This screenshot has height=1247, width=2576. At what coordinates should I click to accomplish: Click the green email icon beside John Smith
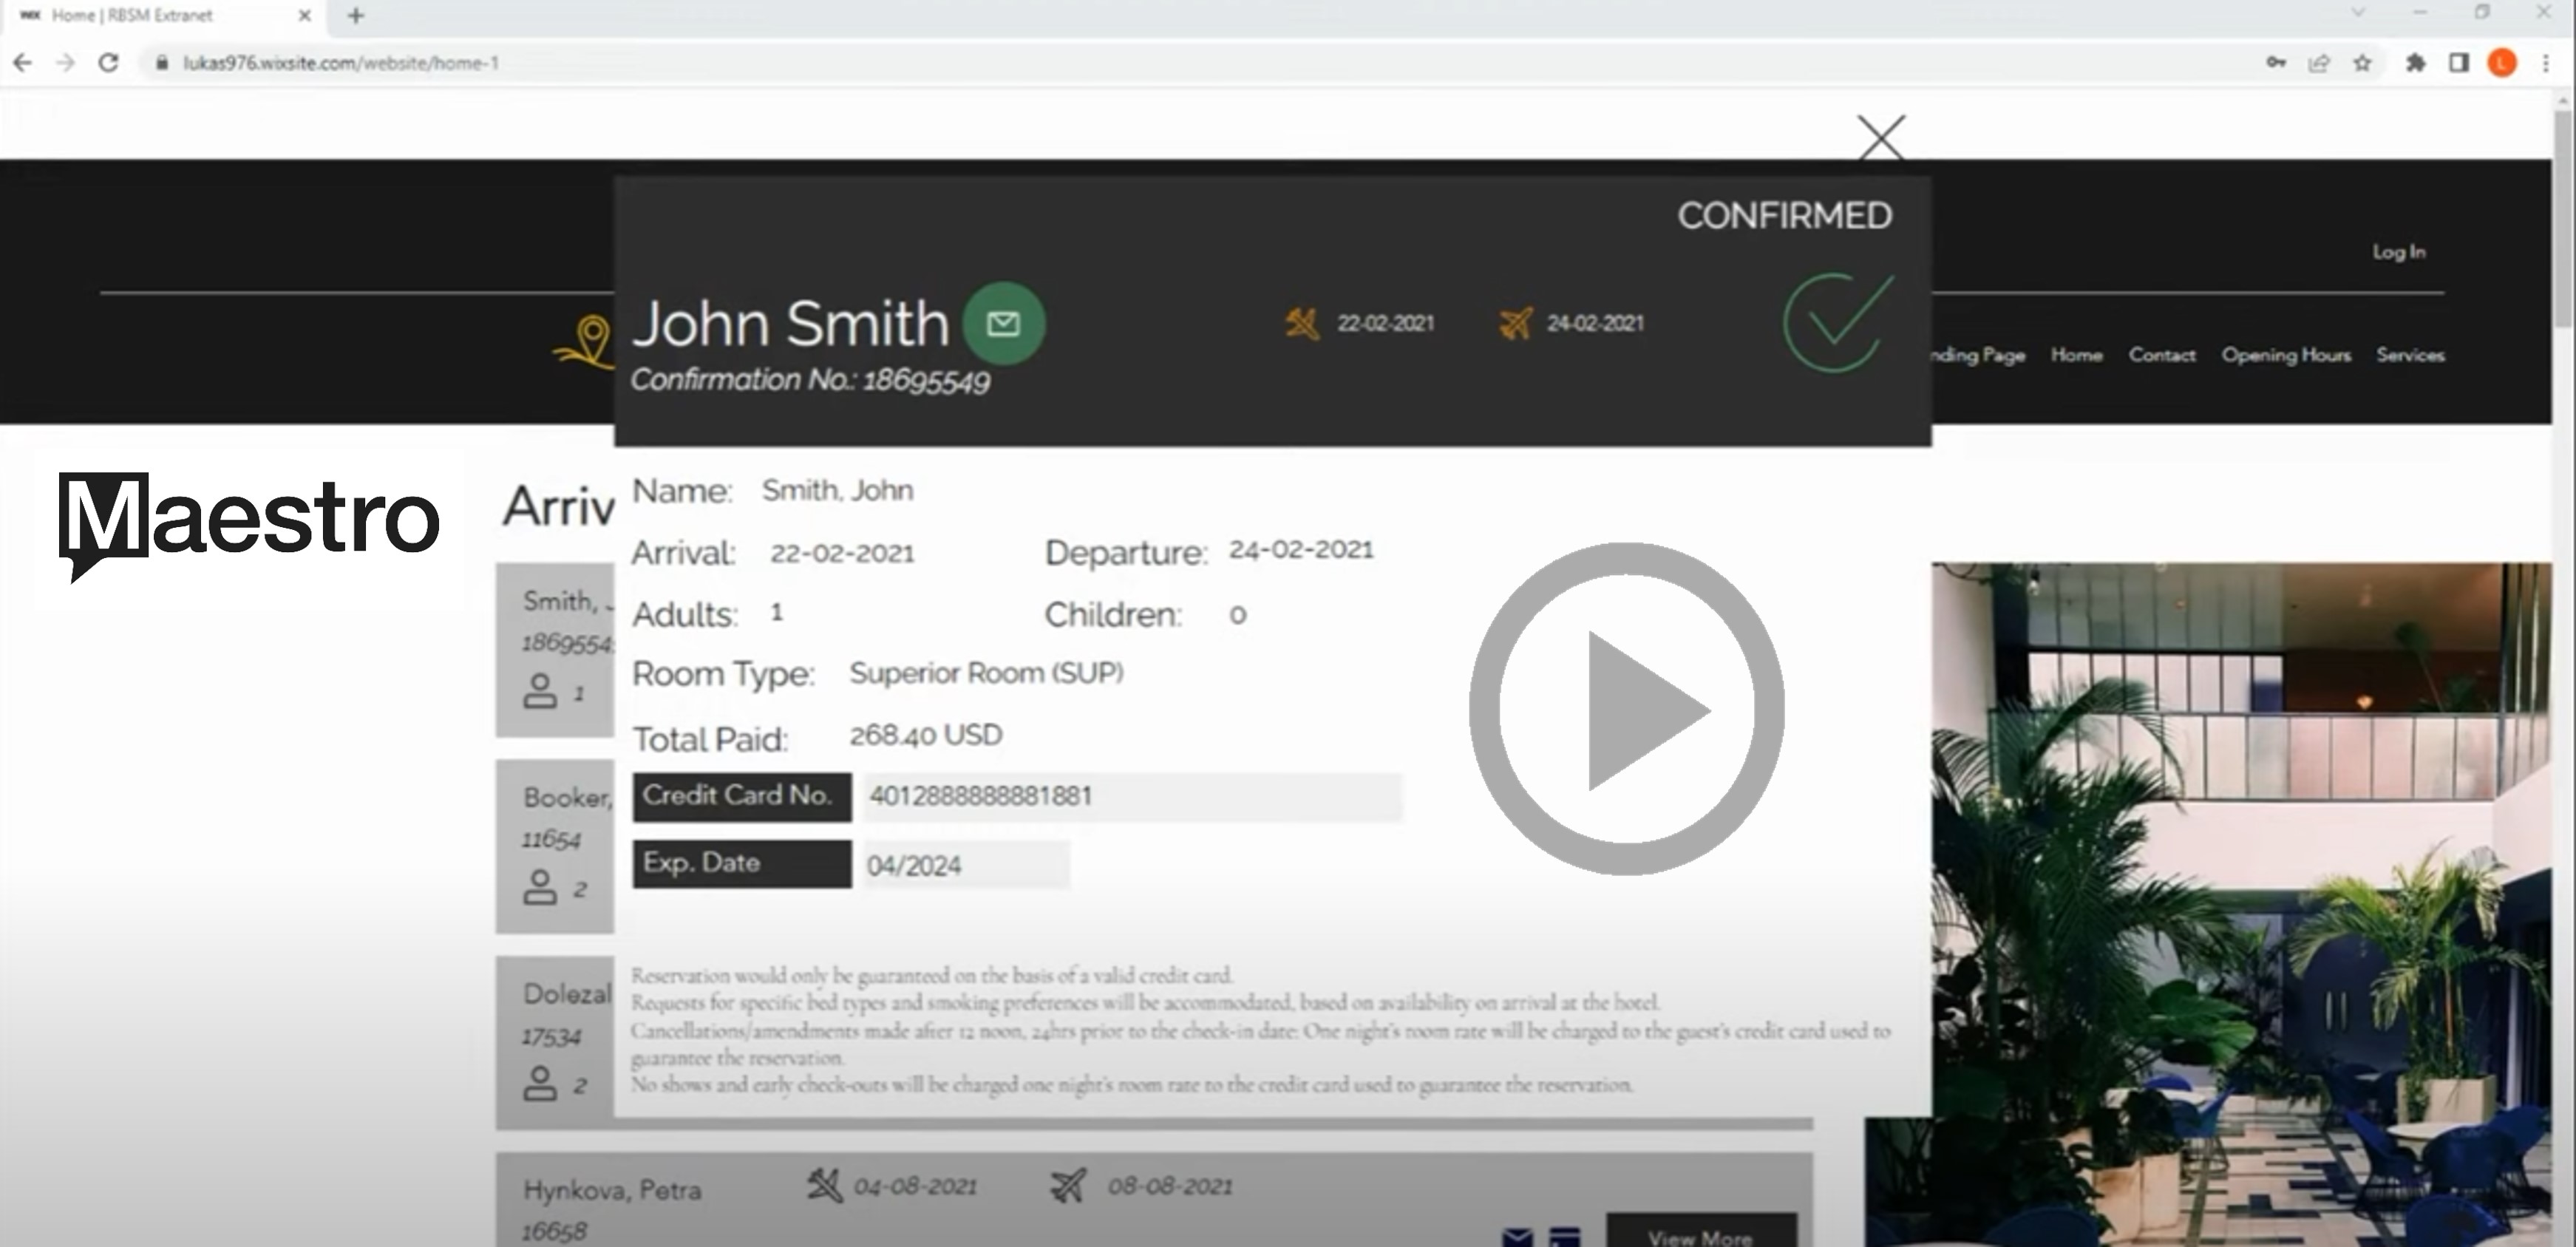click(x=1003, y=323)
